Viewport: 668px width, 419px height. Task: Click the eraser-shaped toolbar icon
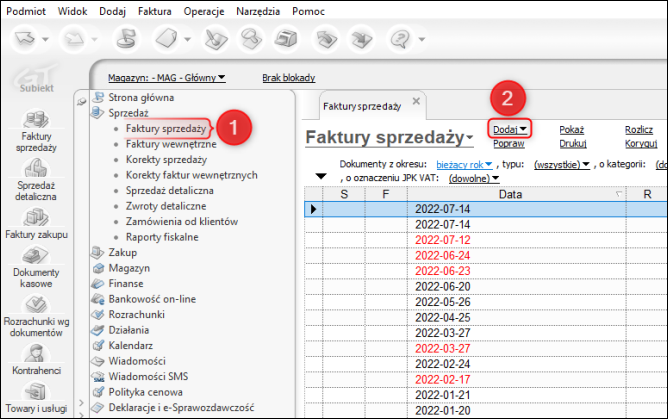pyautogui.click(x=166, y=39)
